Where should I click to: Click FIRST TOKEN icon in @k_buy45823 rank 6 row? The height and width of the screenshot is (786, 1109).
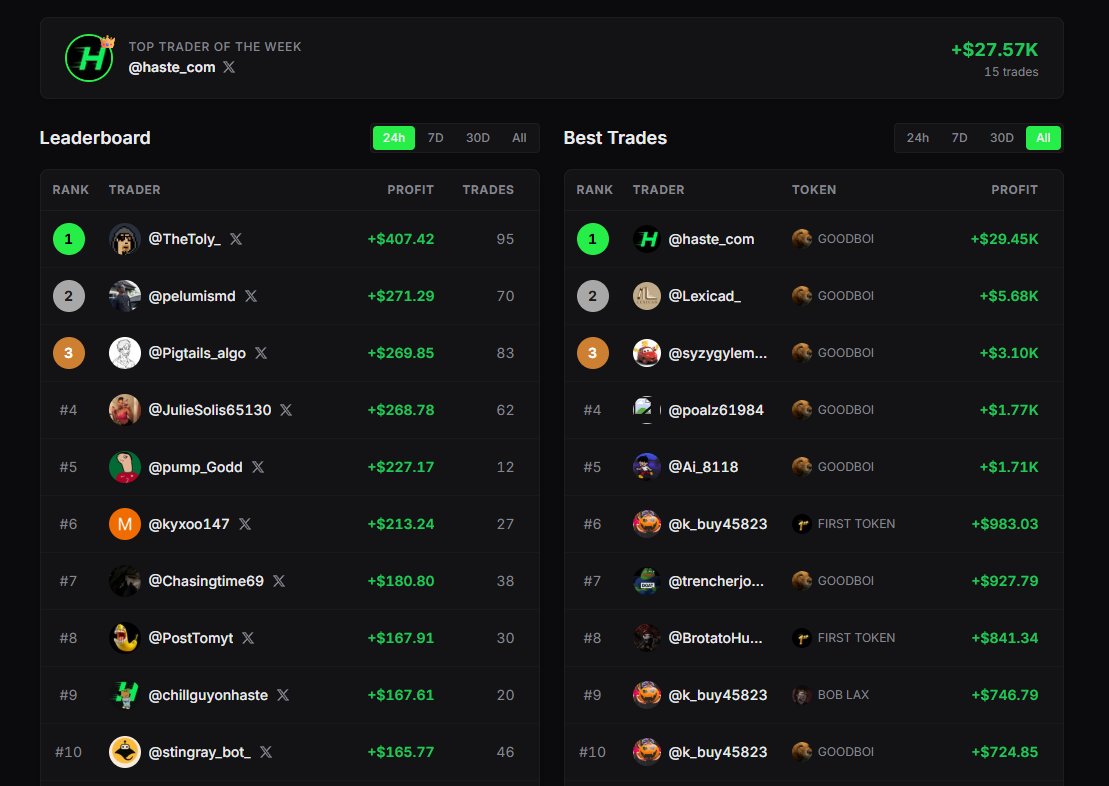(801, 524)
